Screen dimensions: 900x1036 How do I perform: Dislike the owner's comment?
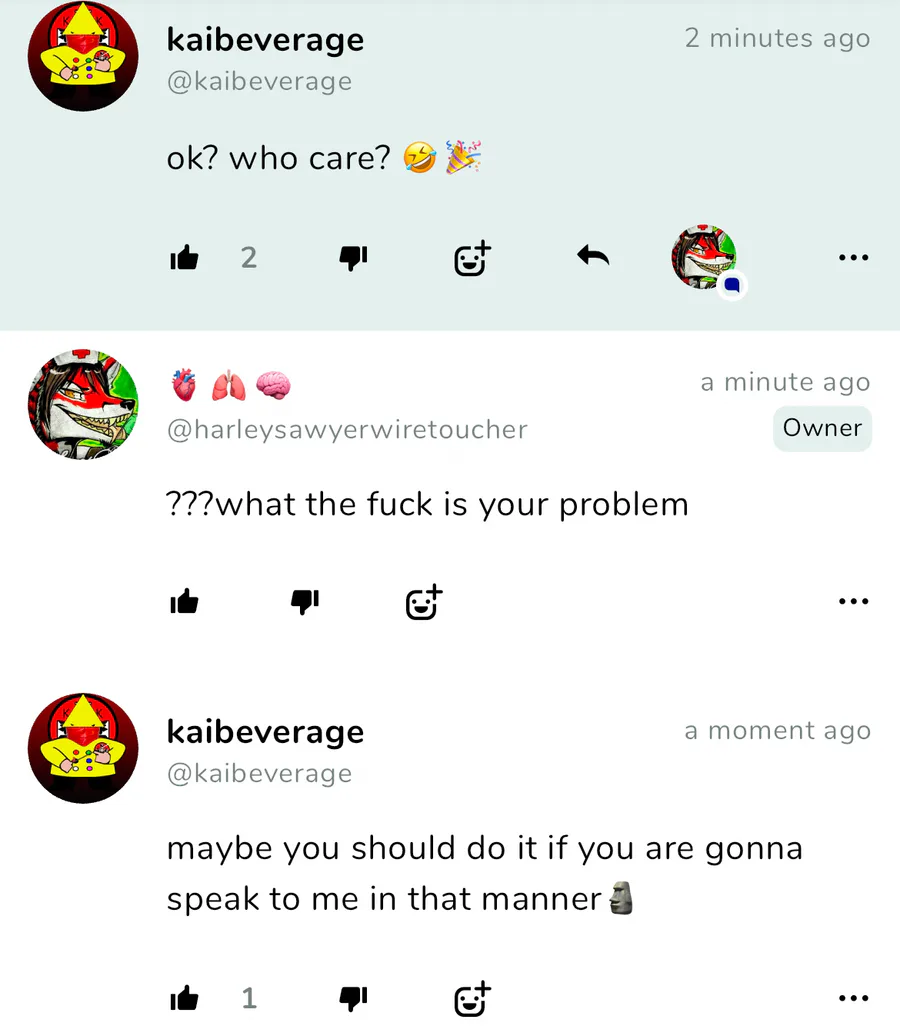tap(305, 601)
